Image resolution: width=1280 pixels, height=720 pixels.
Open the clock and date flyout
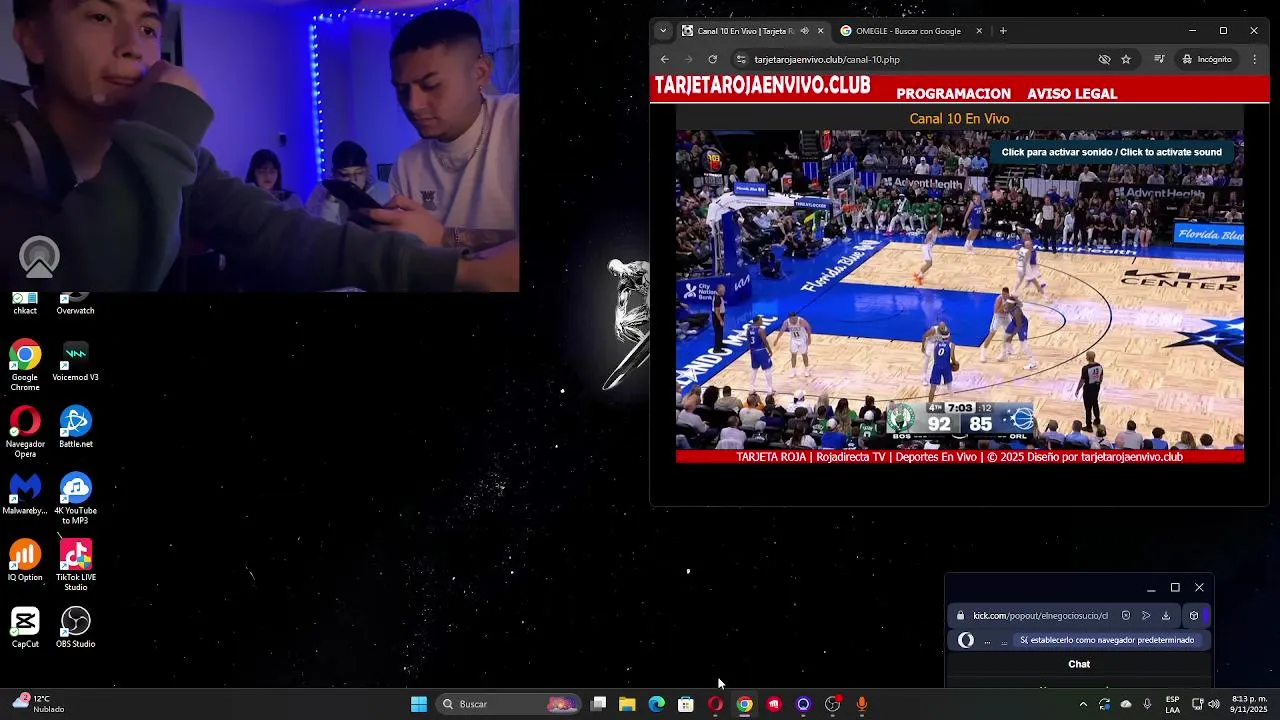(x=1249, y=704)
